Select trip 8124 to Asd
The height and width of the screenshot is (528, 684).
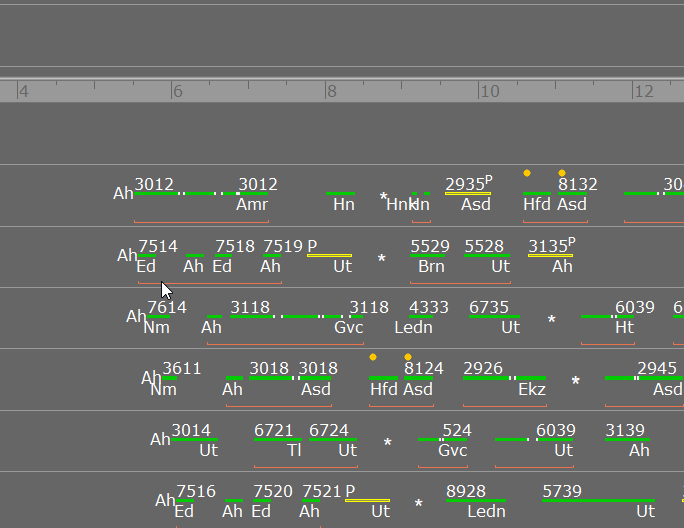(418, 378)
